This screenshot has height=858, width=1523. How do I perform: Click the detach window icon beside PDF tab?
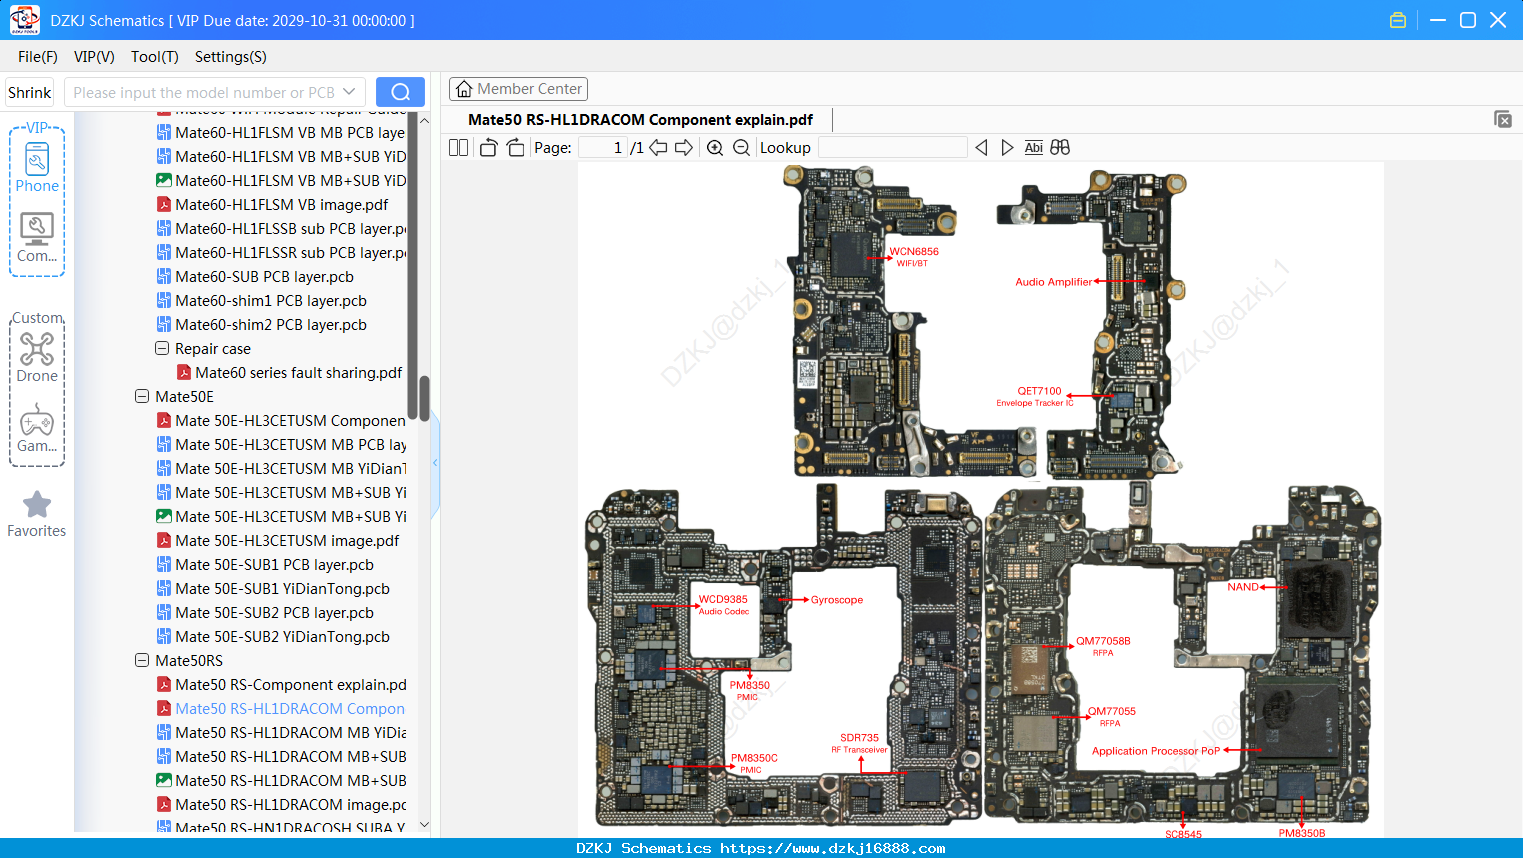click(1503, 119)
